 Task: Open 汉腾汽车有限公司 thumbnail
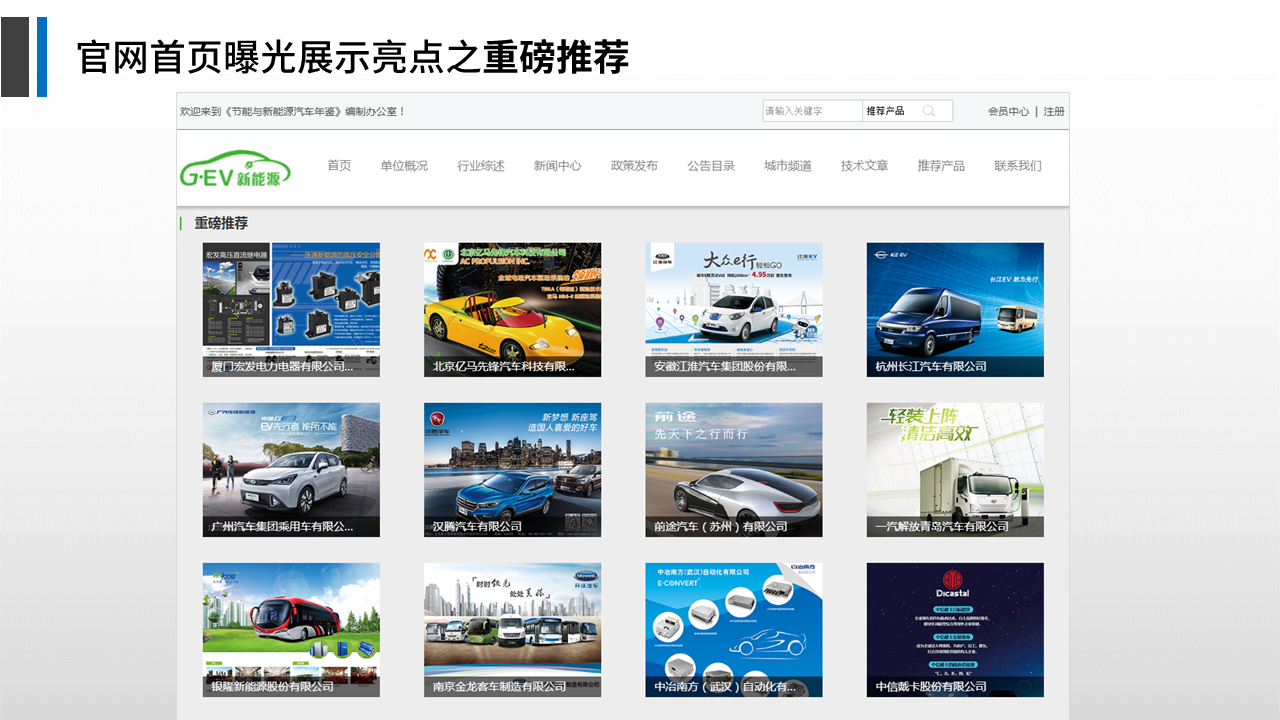pos(512,470)
